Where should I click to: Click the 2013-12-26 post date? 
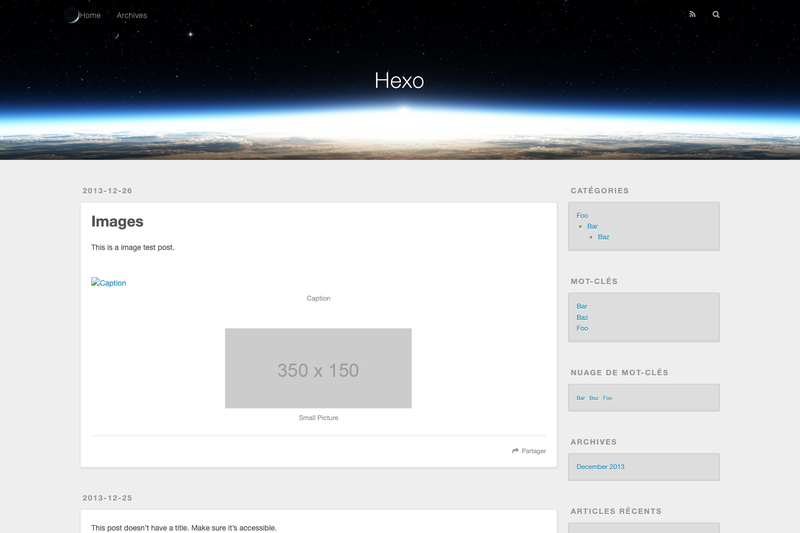(x=108, y=191)
